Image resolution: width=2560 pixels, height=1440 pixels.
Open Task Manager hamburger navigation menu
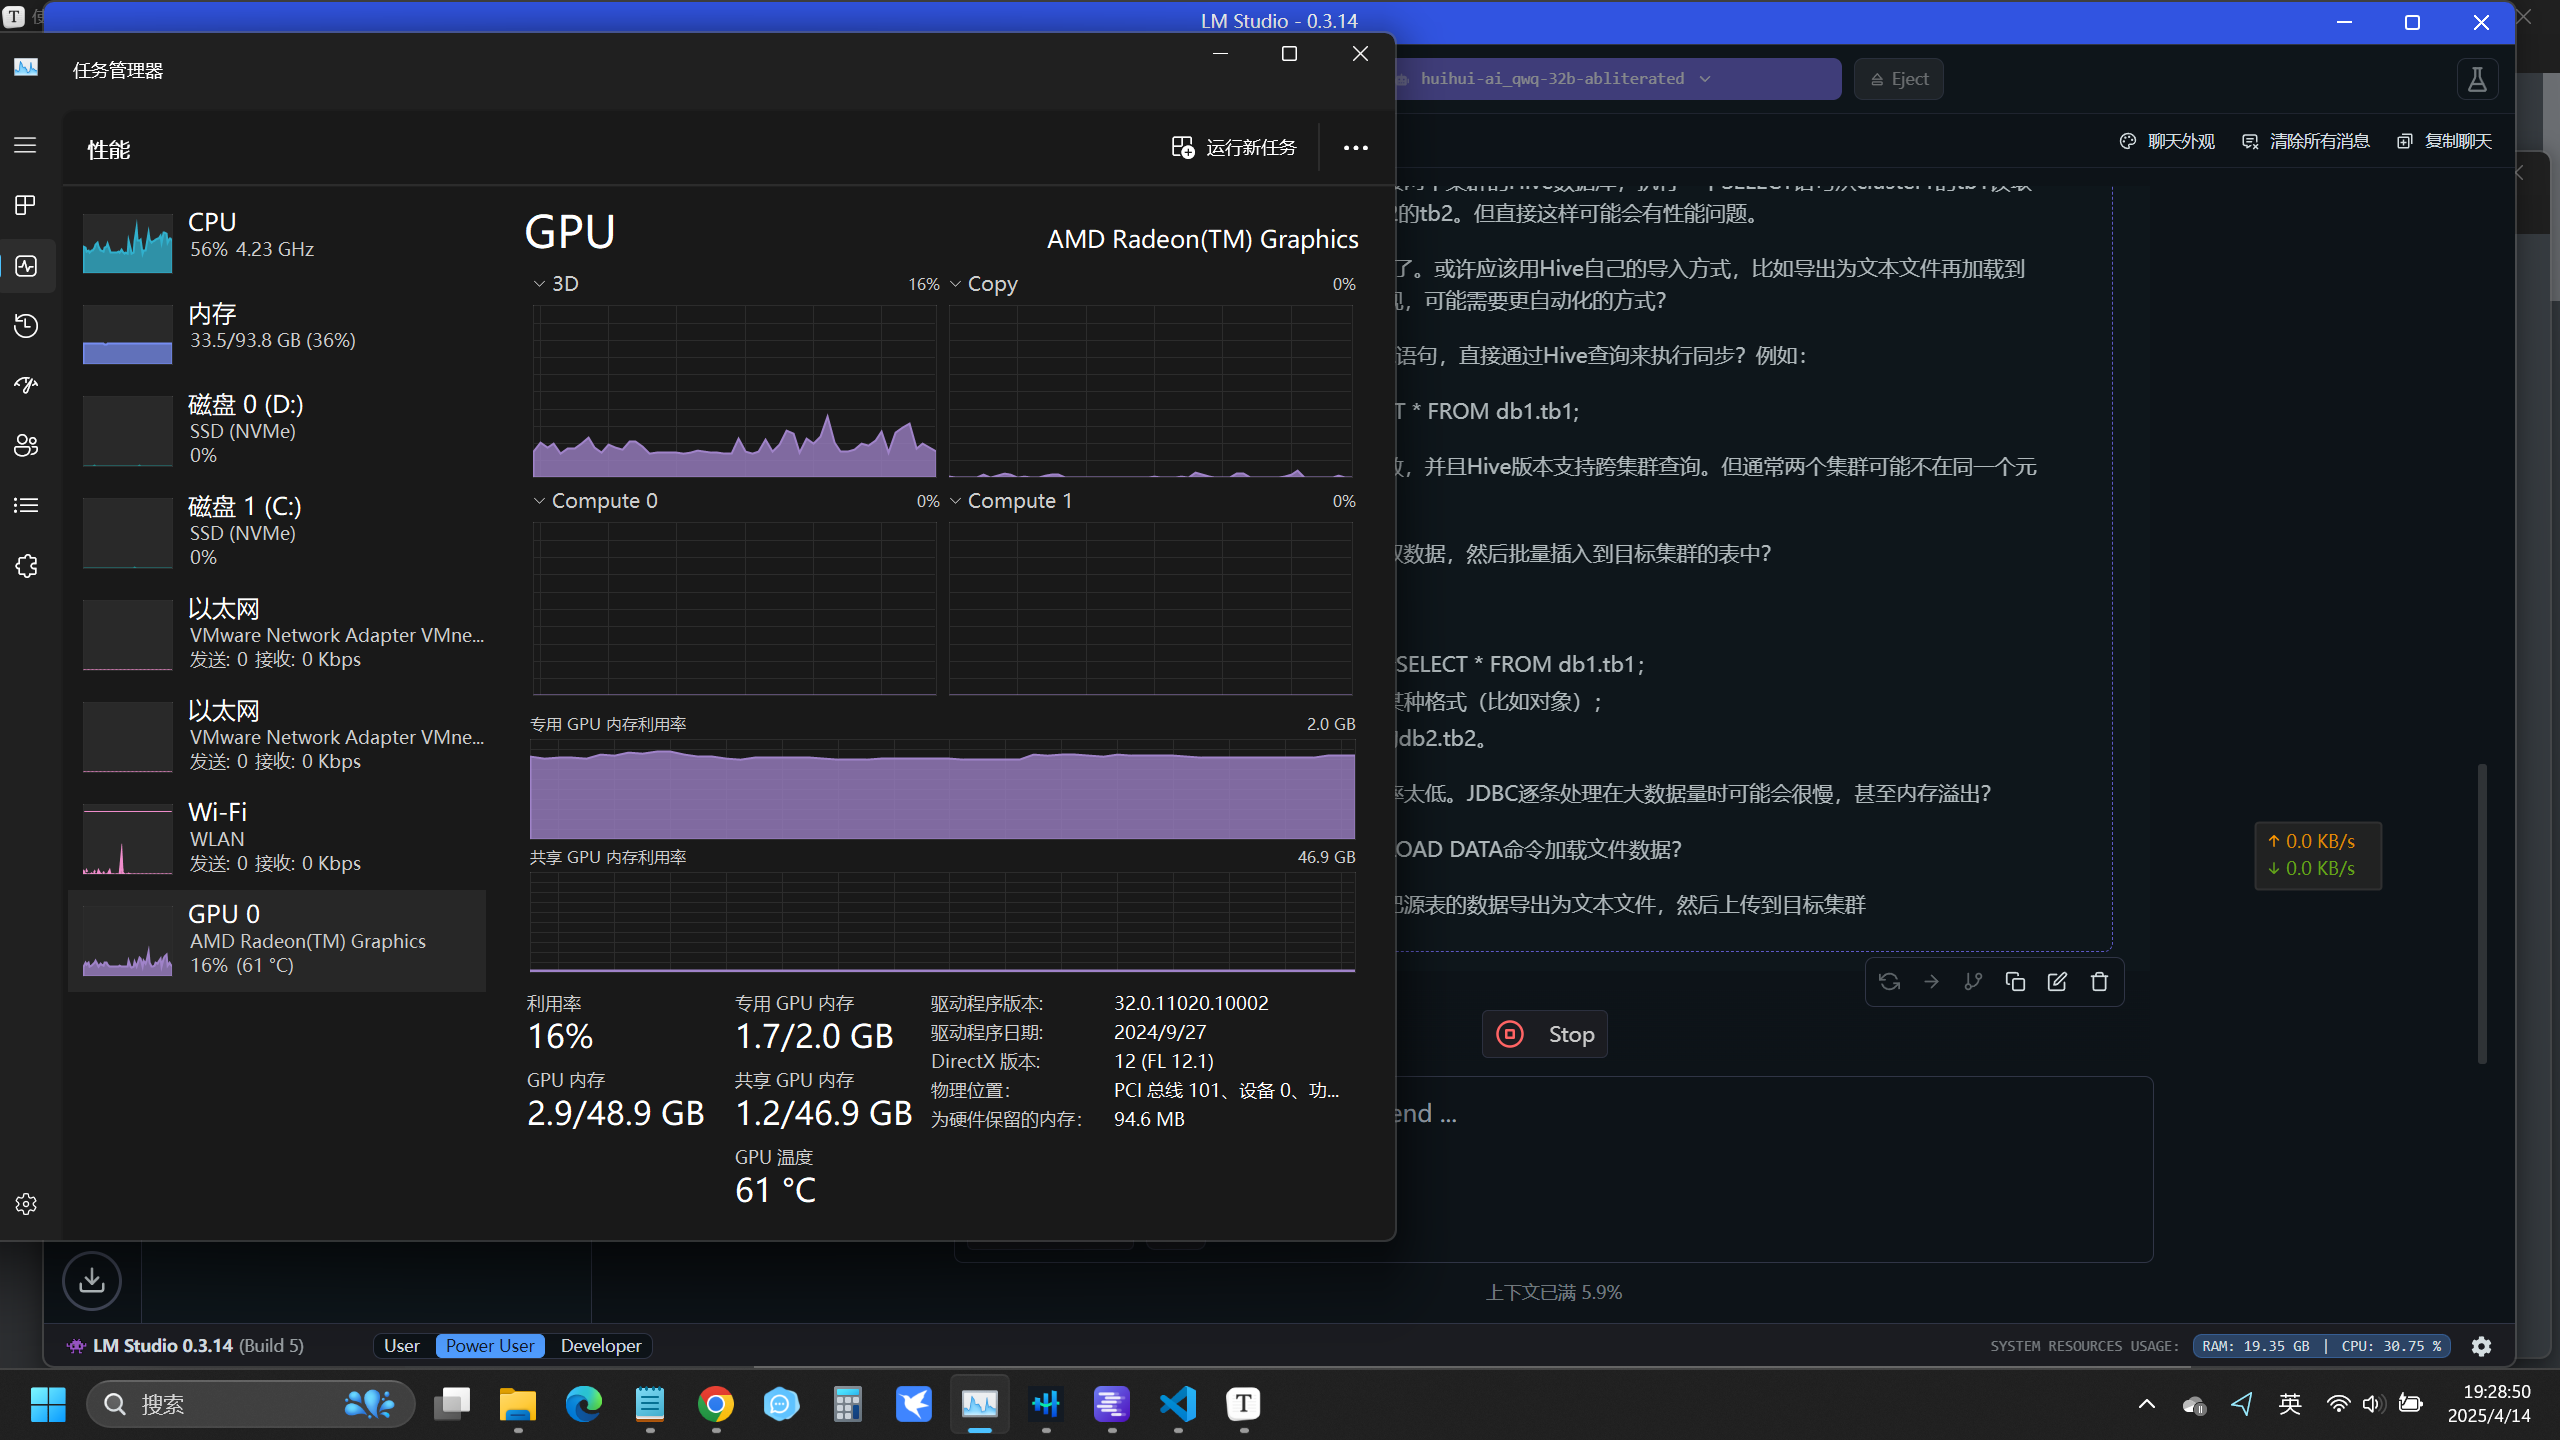pyautogui.click(x=25, y=145)
